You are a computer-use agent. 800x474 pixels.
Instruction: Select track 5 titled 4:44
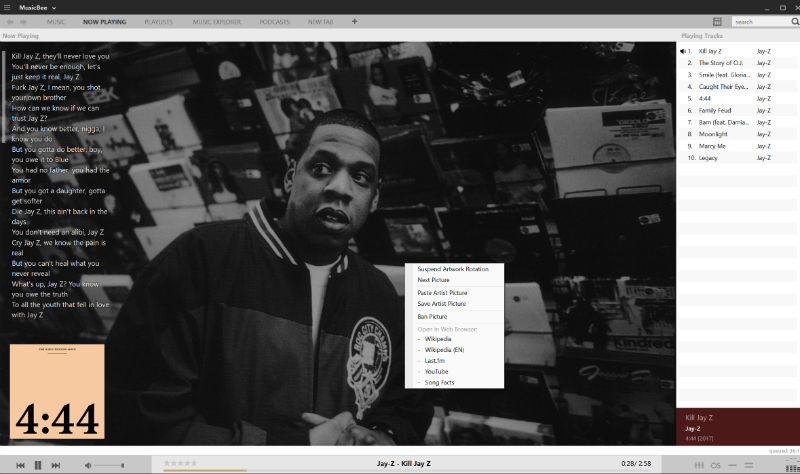click(x=737, y=98)
